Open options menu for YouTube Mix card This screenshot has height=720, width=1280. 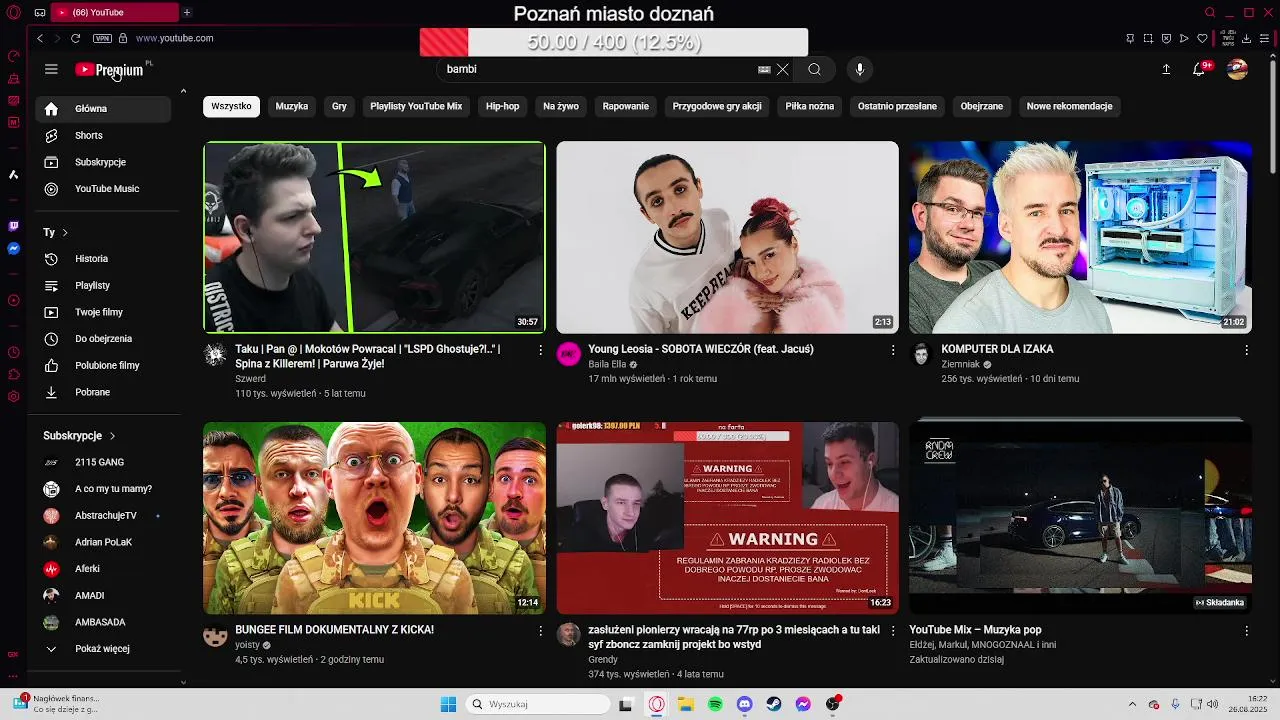click(x=1246, y=631)
